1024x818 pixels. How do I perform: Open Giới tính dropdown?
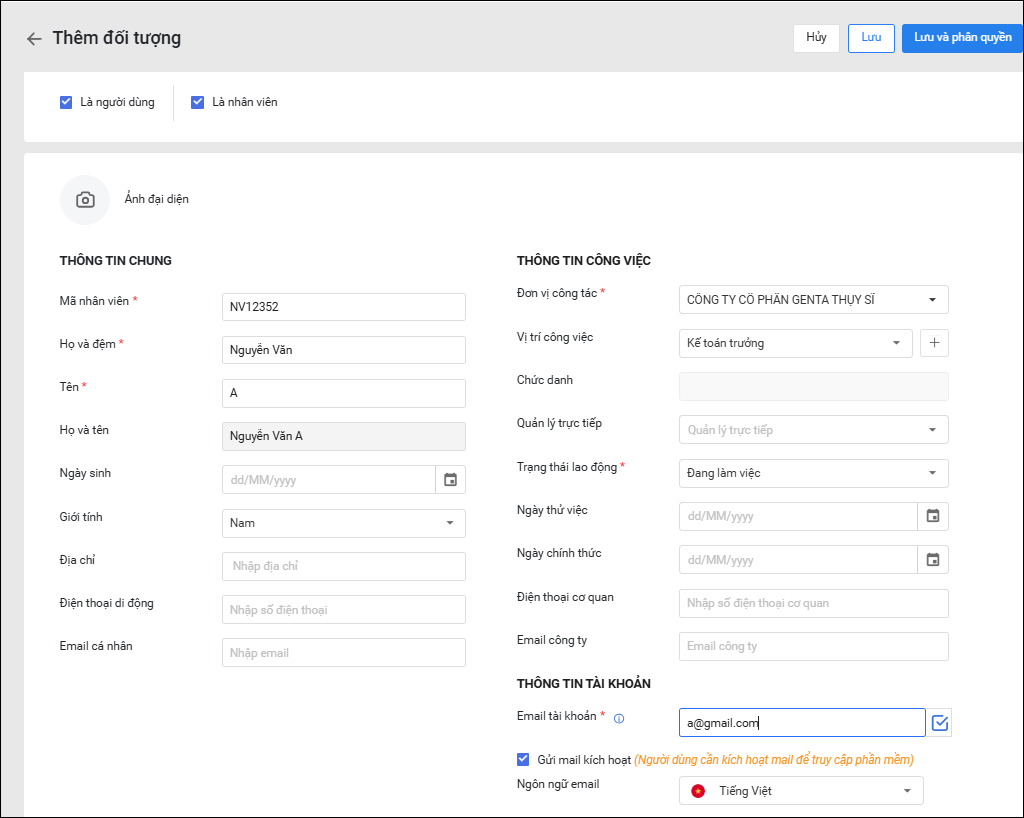343,523
